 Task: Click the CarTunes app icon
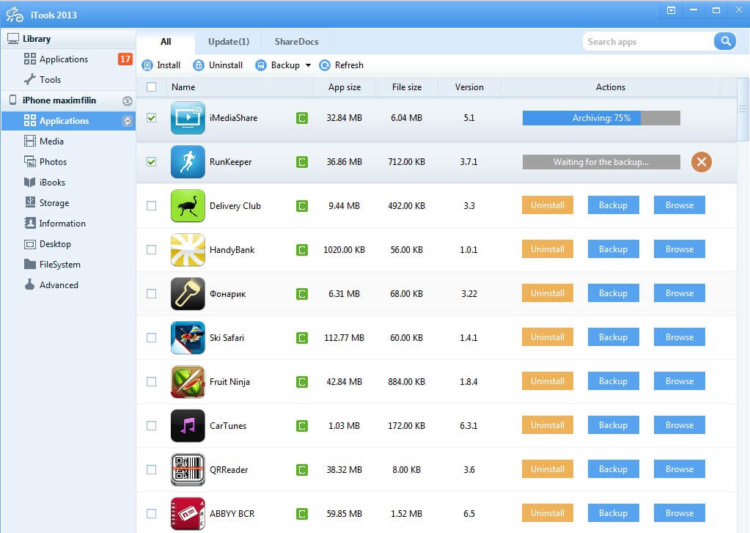[x=188, y=426]
